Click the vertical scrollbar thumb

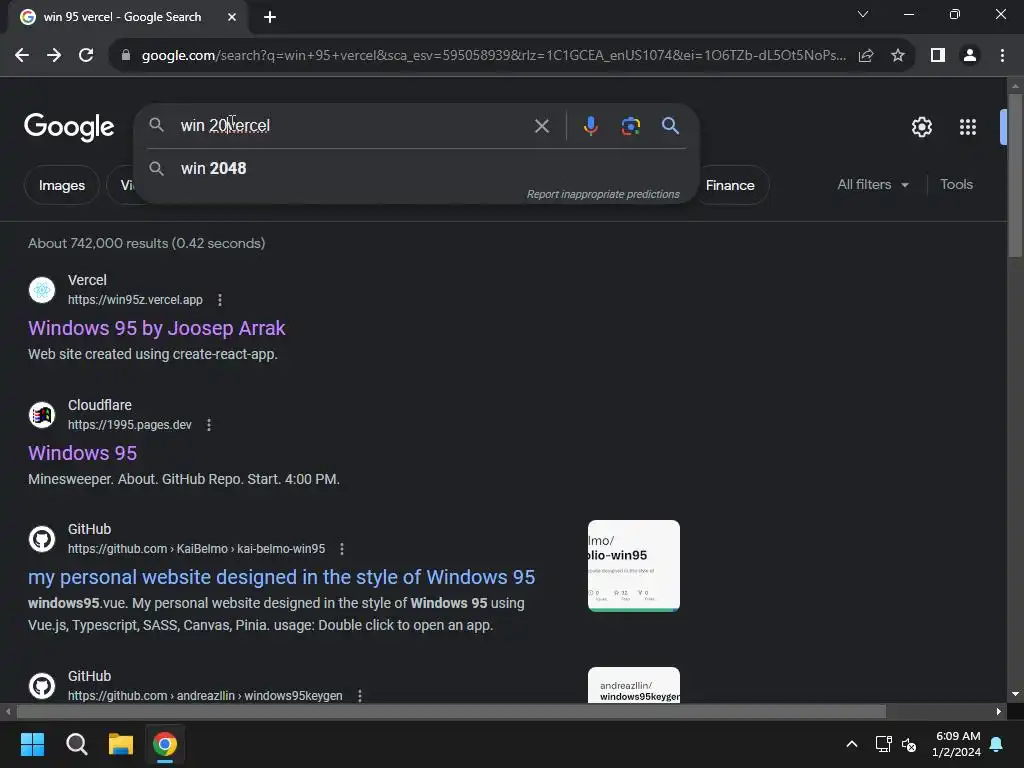tap(1015, 175)
